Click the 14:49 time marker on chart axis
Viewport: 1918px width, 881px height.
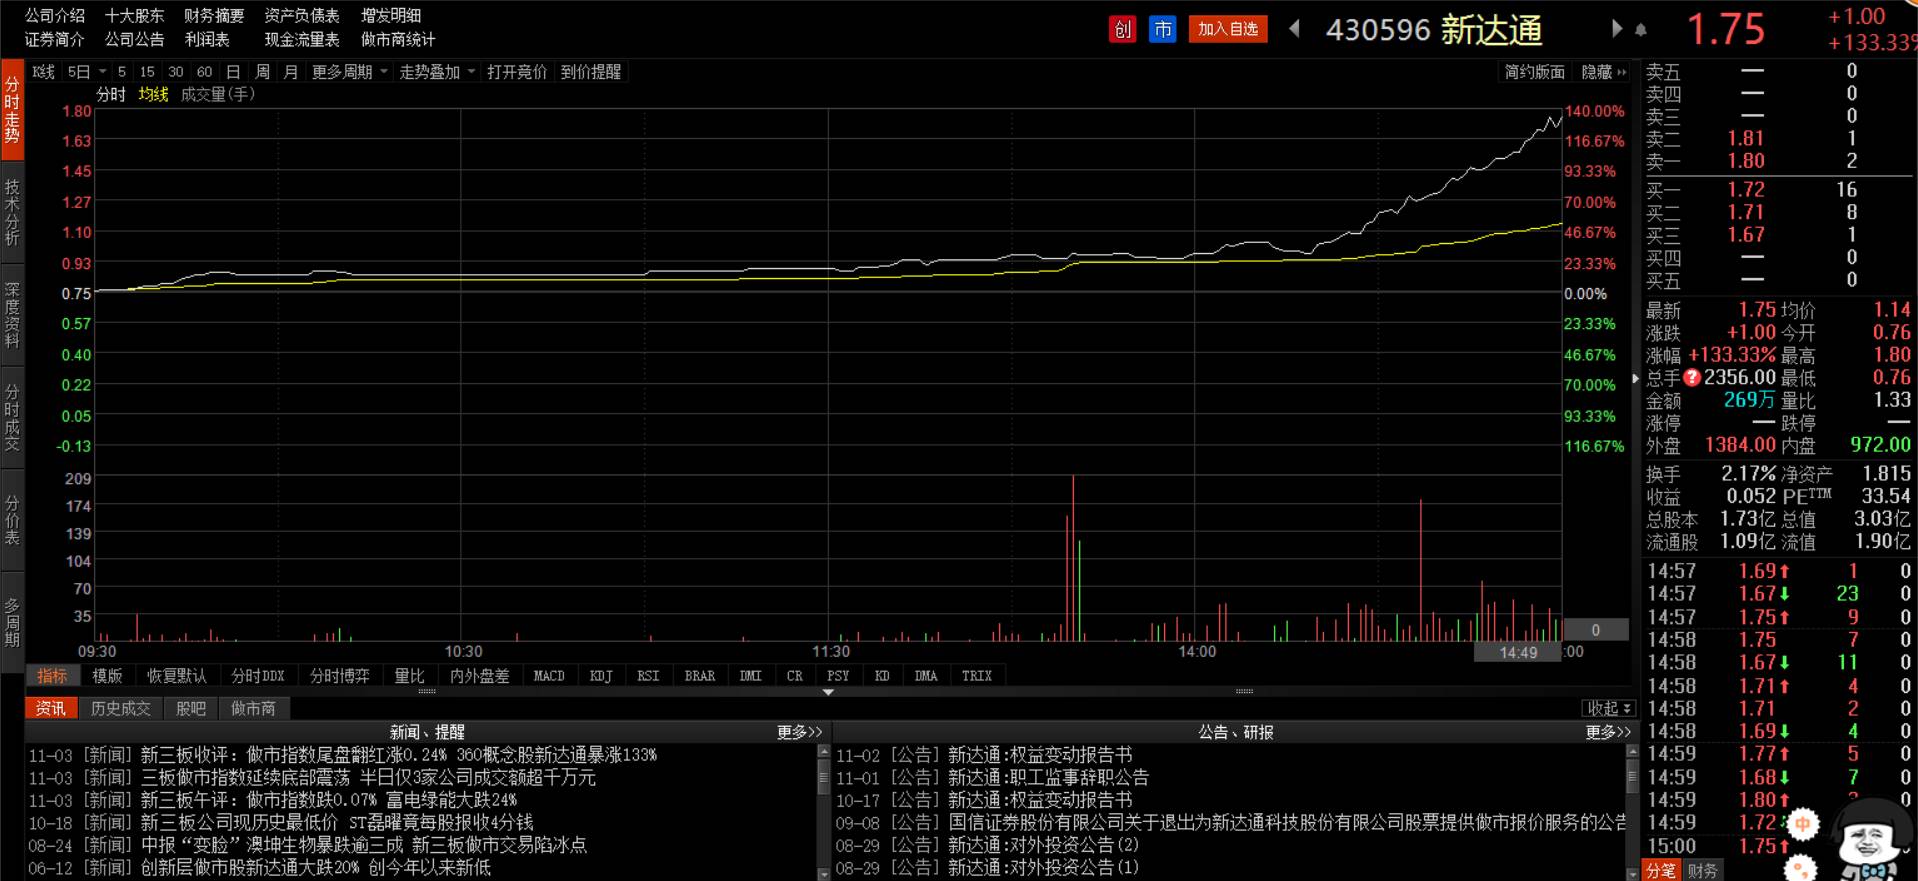(1518, 652)
